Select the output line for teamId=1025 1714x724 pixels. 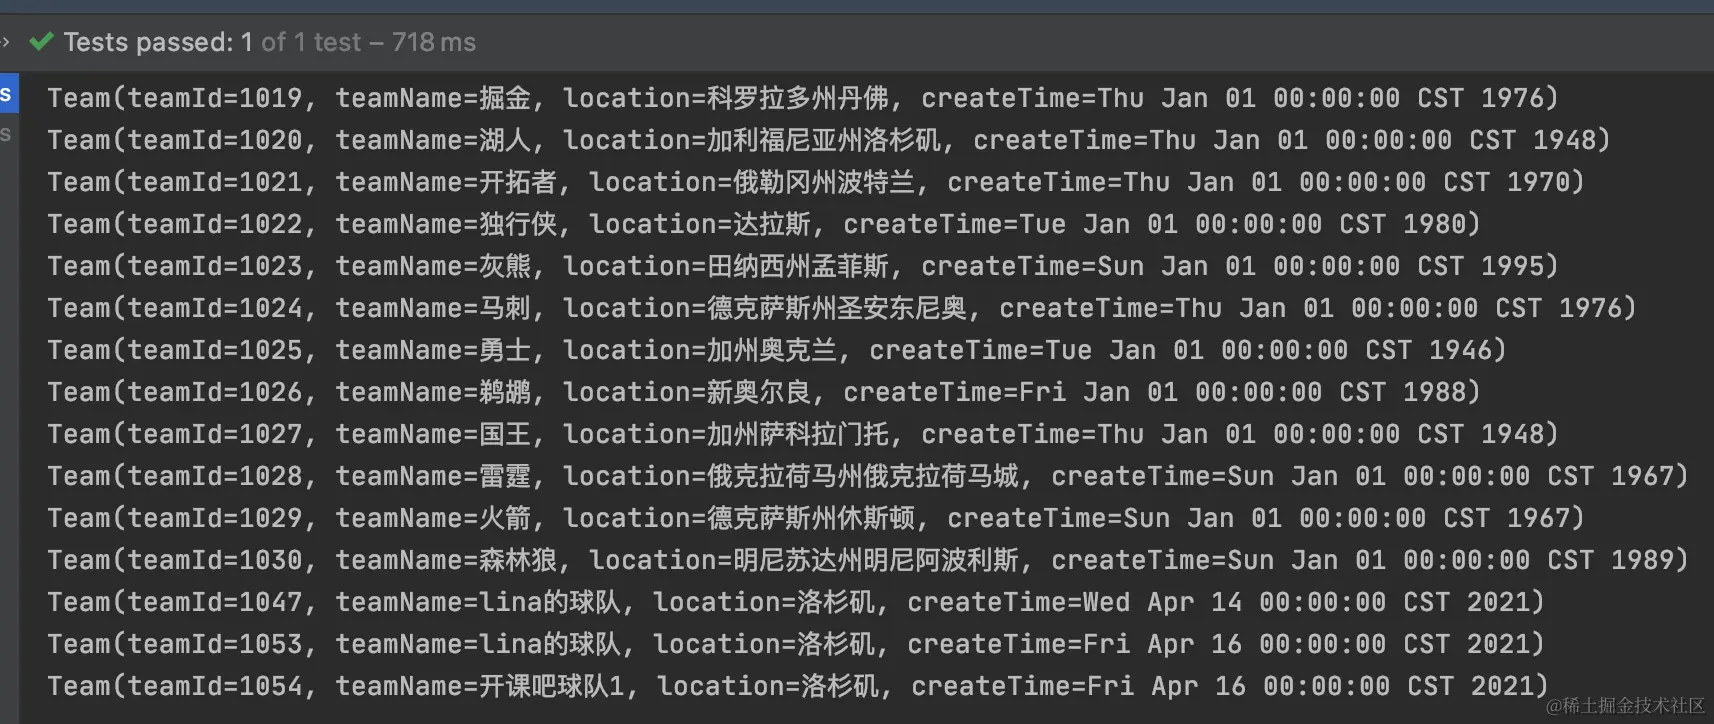click(777, 350)
